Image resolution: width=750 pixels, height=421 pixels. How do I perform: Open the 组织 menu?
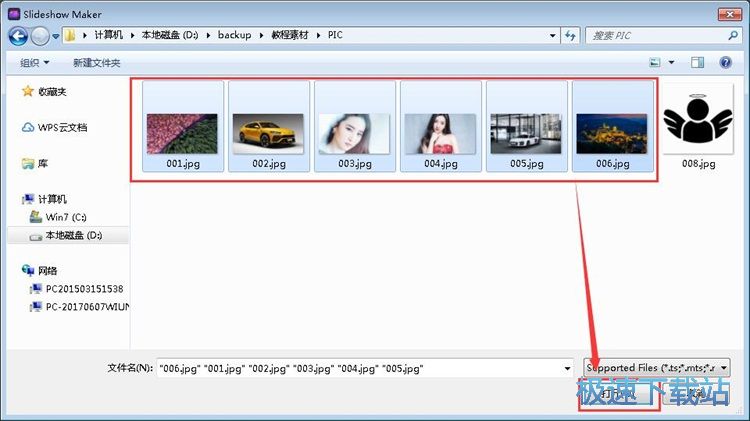click(x=34, y=63)
